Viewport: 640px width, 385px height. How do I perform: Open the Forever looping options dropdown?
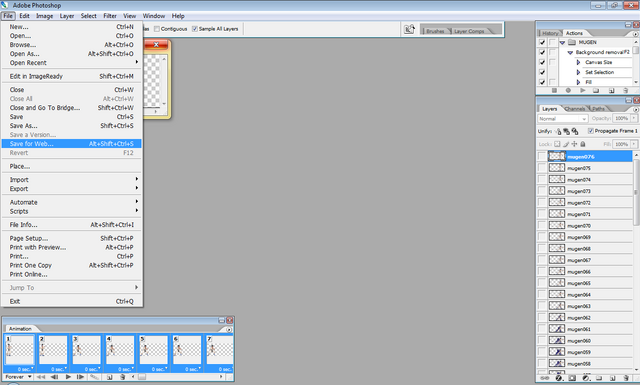(18, 377)
